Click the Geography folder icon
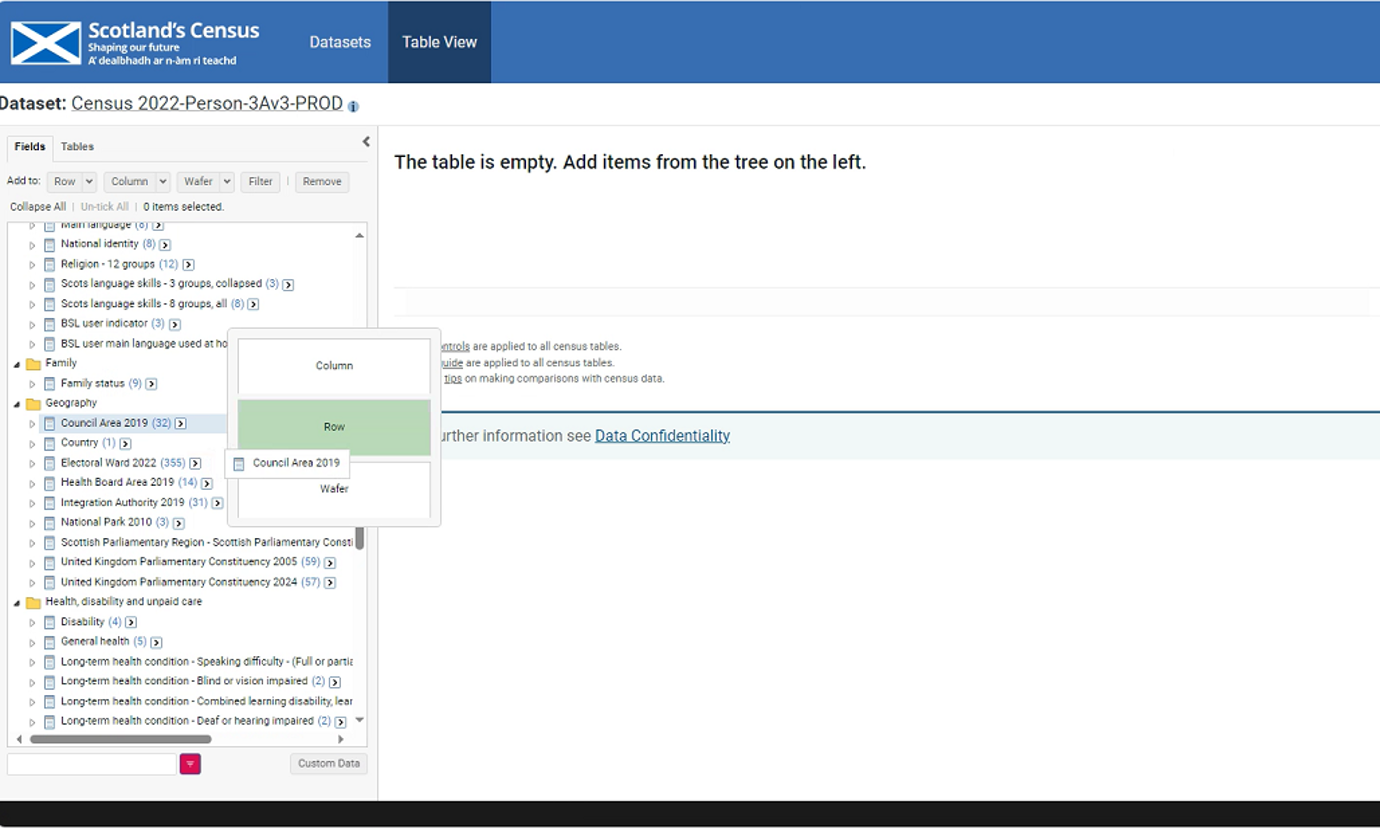Viewport: 1380px width, 828px height. click(x=33, y=404)
